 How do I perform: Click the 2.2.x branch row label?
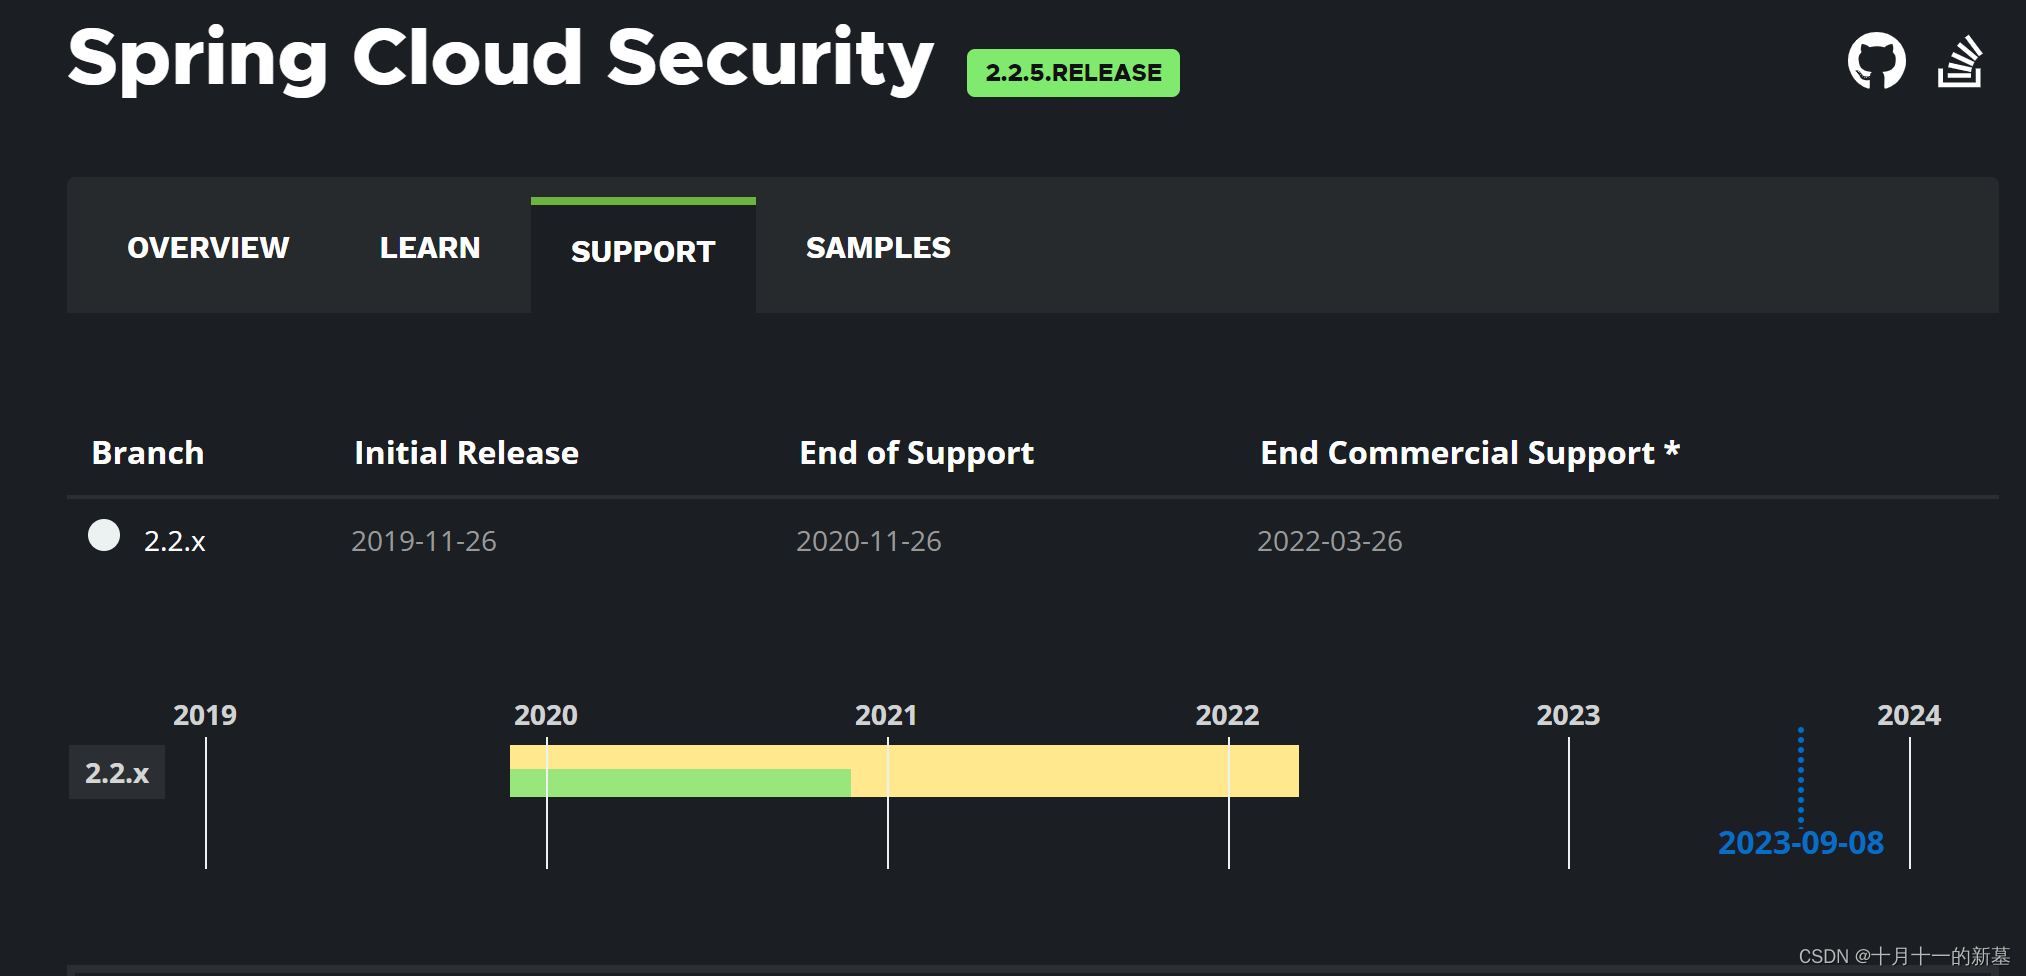point(175,541)
